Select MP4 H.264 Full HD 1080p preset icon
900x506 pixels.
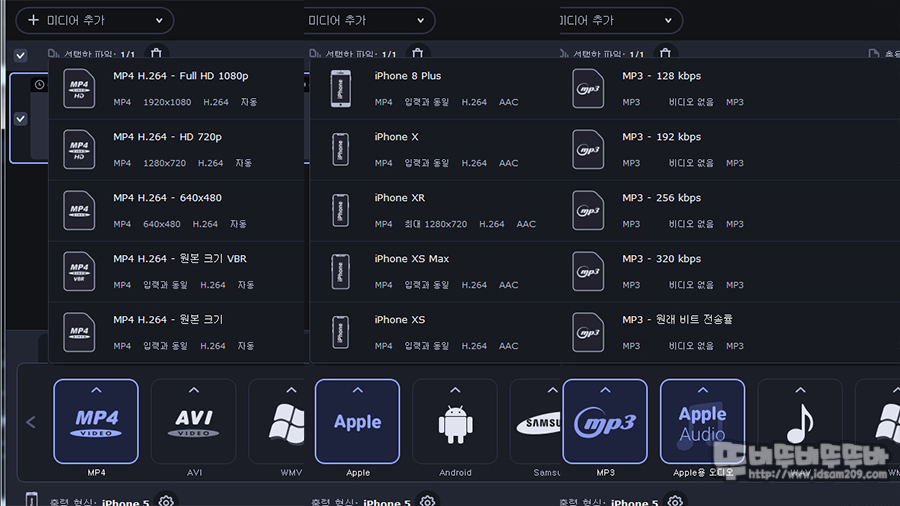click(79, 88)
